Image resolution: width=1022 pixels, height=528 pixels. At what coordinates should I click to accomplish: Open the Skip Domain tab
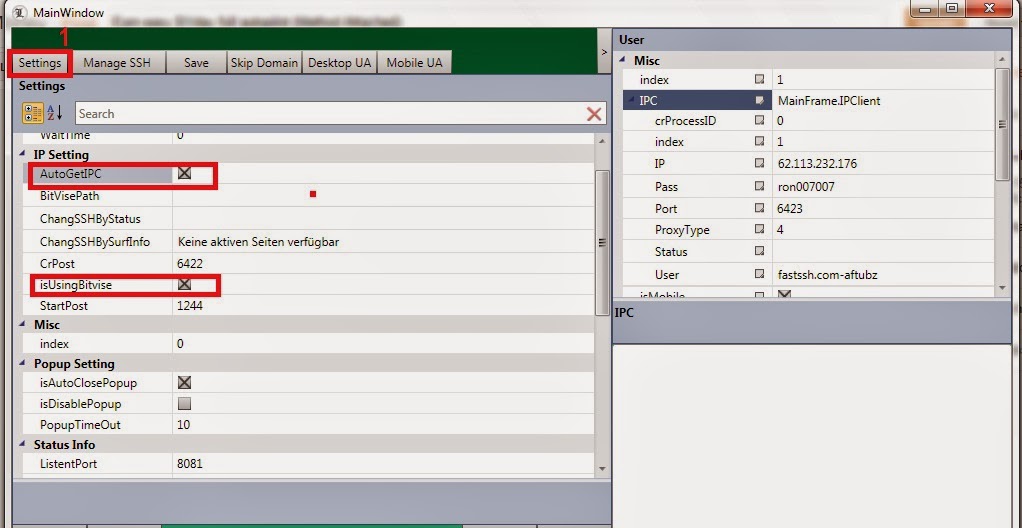coord(264,63)
